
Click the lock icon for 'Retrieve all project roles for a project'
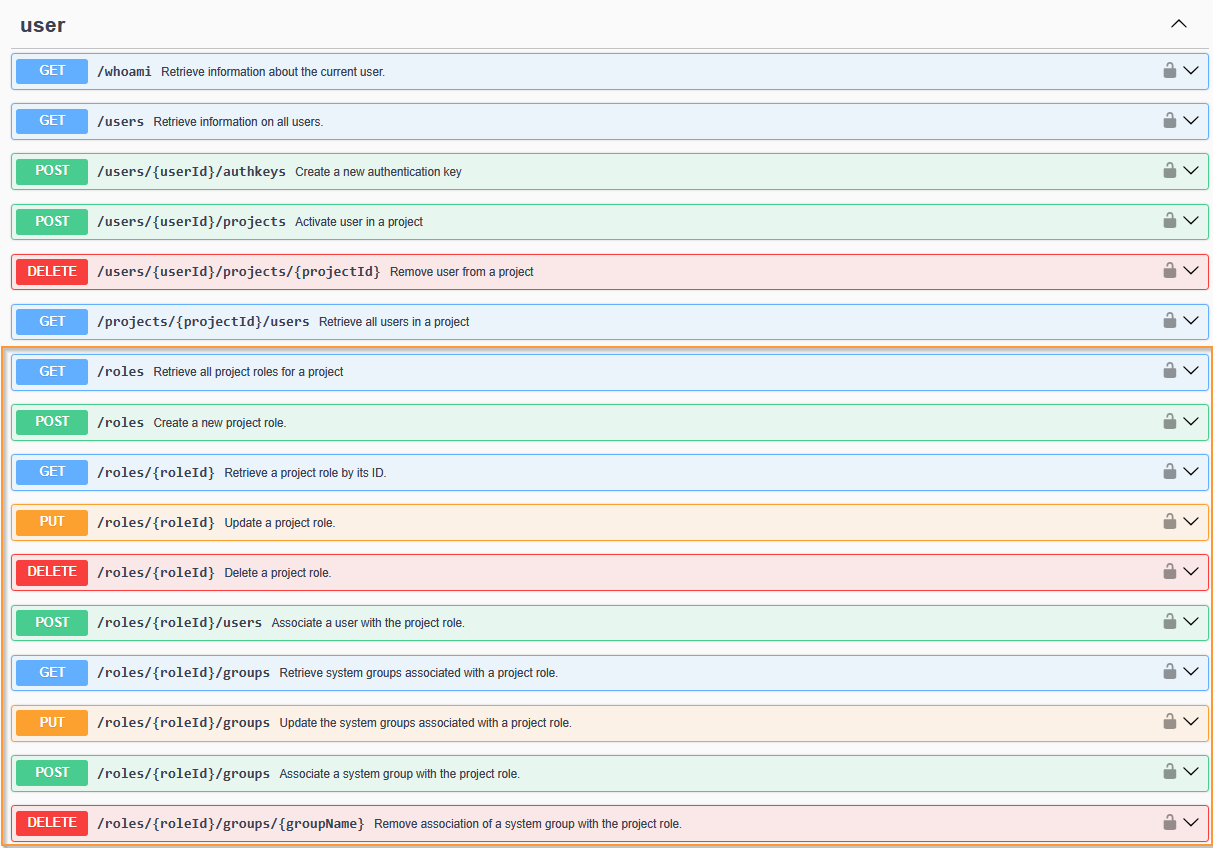(1169, 370)
